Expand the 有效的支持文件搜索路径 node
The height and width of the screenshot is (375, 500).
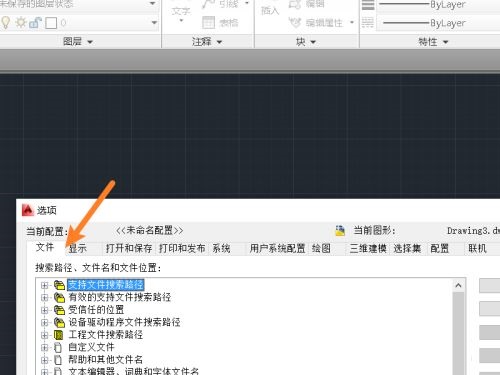coord(44,297)
